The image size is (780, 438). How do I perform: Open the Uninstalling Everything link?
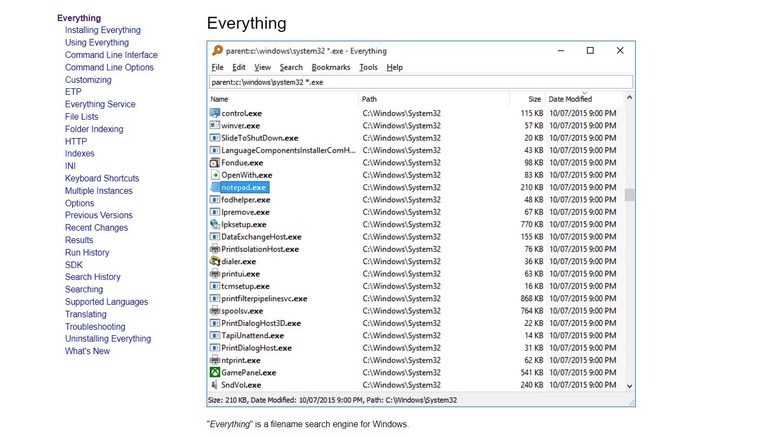click(x=108, y=338)
